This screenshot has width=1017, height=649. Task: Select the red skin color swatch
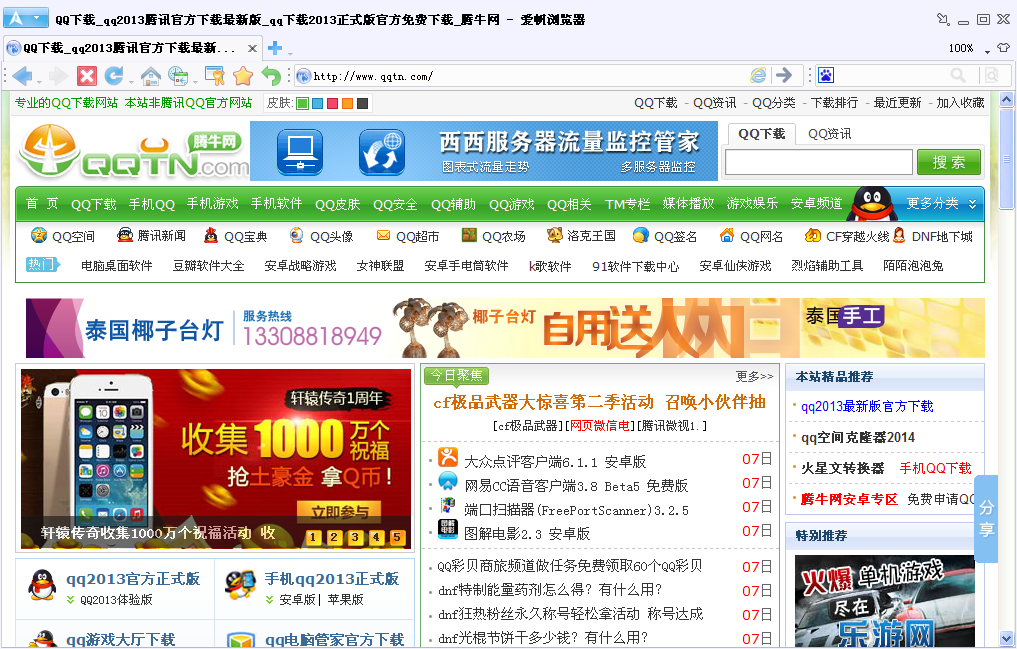click(332, 103)
